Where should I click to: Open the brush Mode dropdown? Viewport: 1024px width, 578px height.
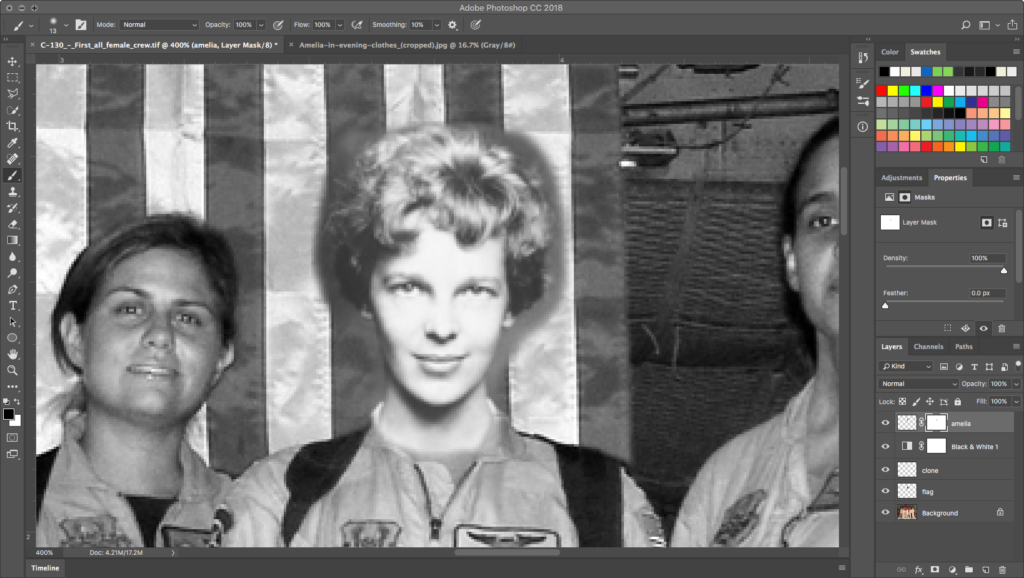tap(160, 24)
